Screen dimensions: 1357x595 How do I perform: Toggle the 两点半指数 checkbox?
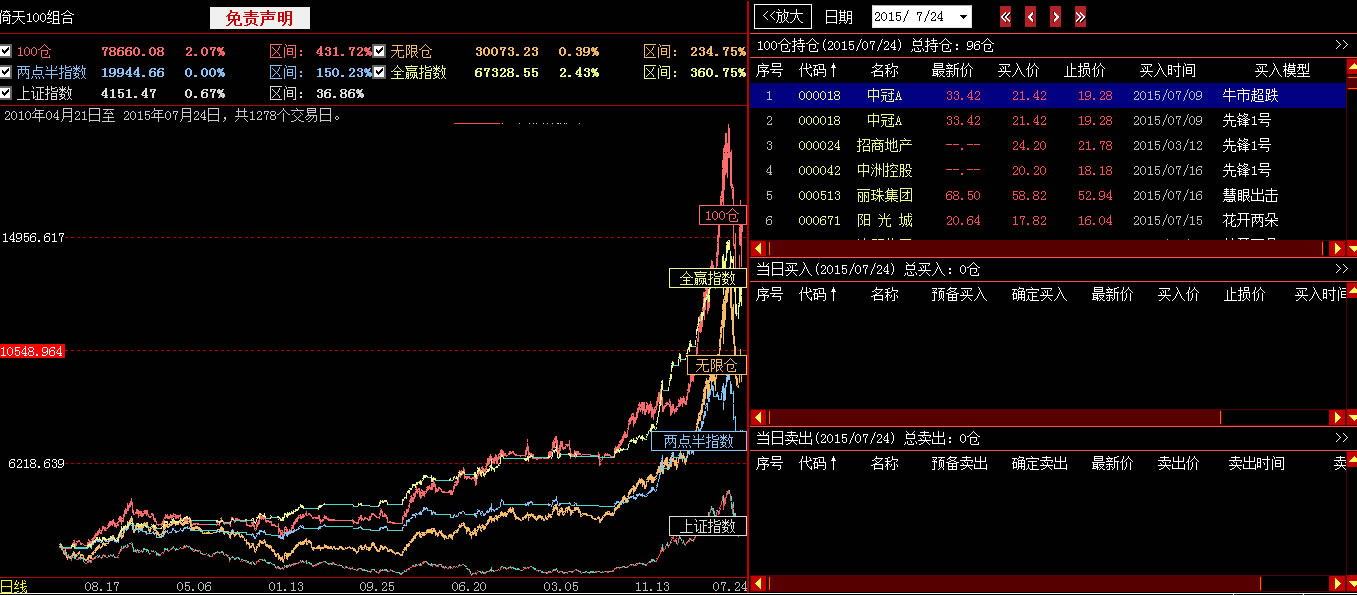(x=6, y=72)
